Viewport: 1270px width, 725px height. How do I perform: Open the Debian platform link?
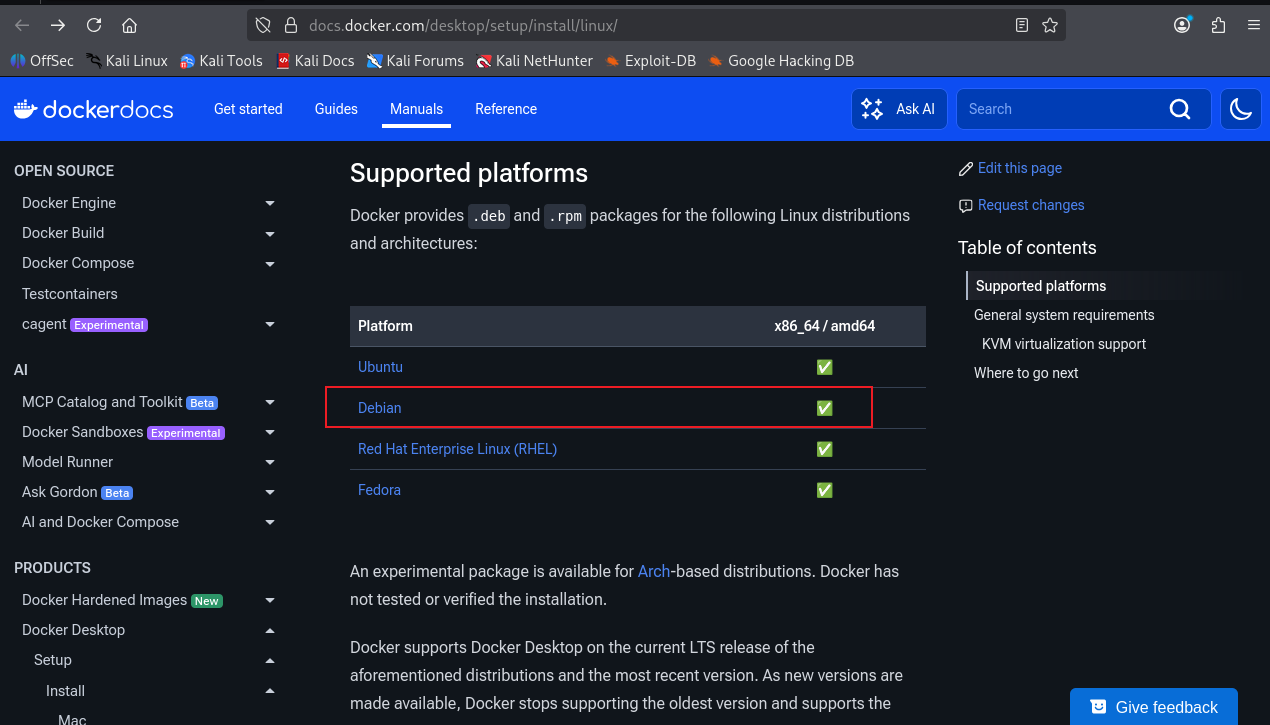click(380, 408)
